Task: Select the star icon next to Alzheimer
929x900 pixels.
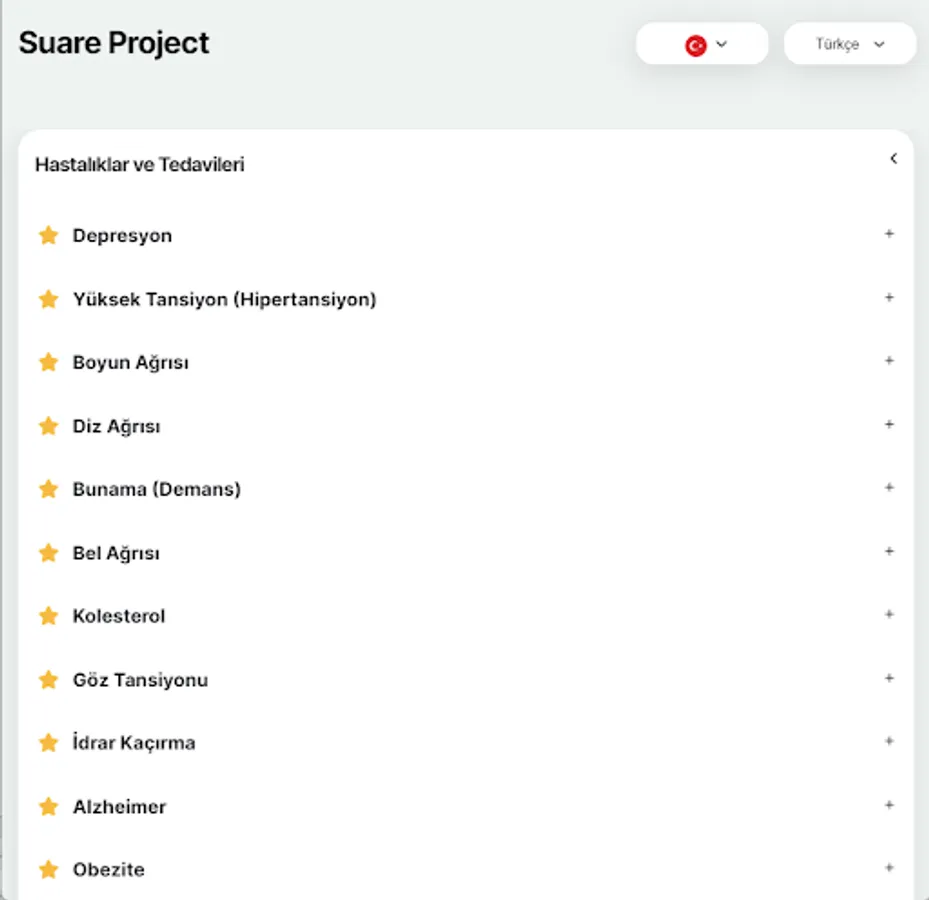Action: tap(48, 806)
